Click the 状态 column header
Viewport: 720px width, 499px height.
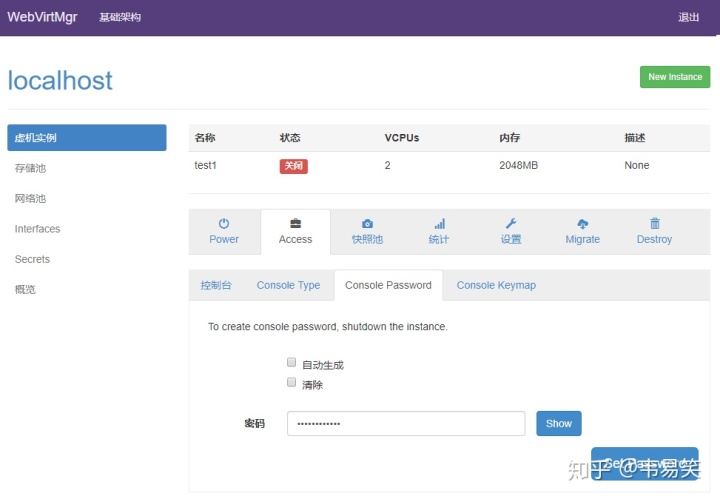click(290, 138)
